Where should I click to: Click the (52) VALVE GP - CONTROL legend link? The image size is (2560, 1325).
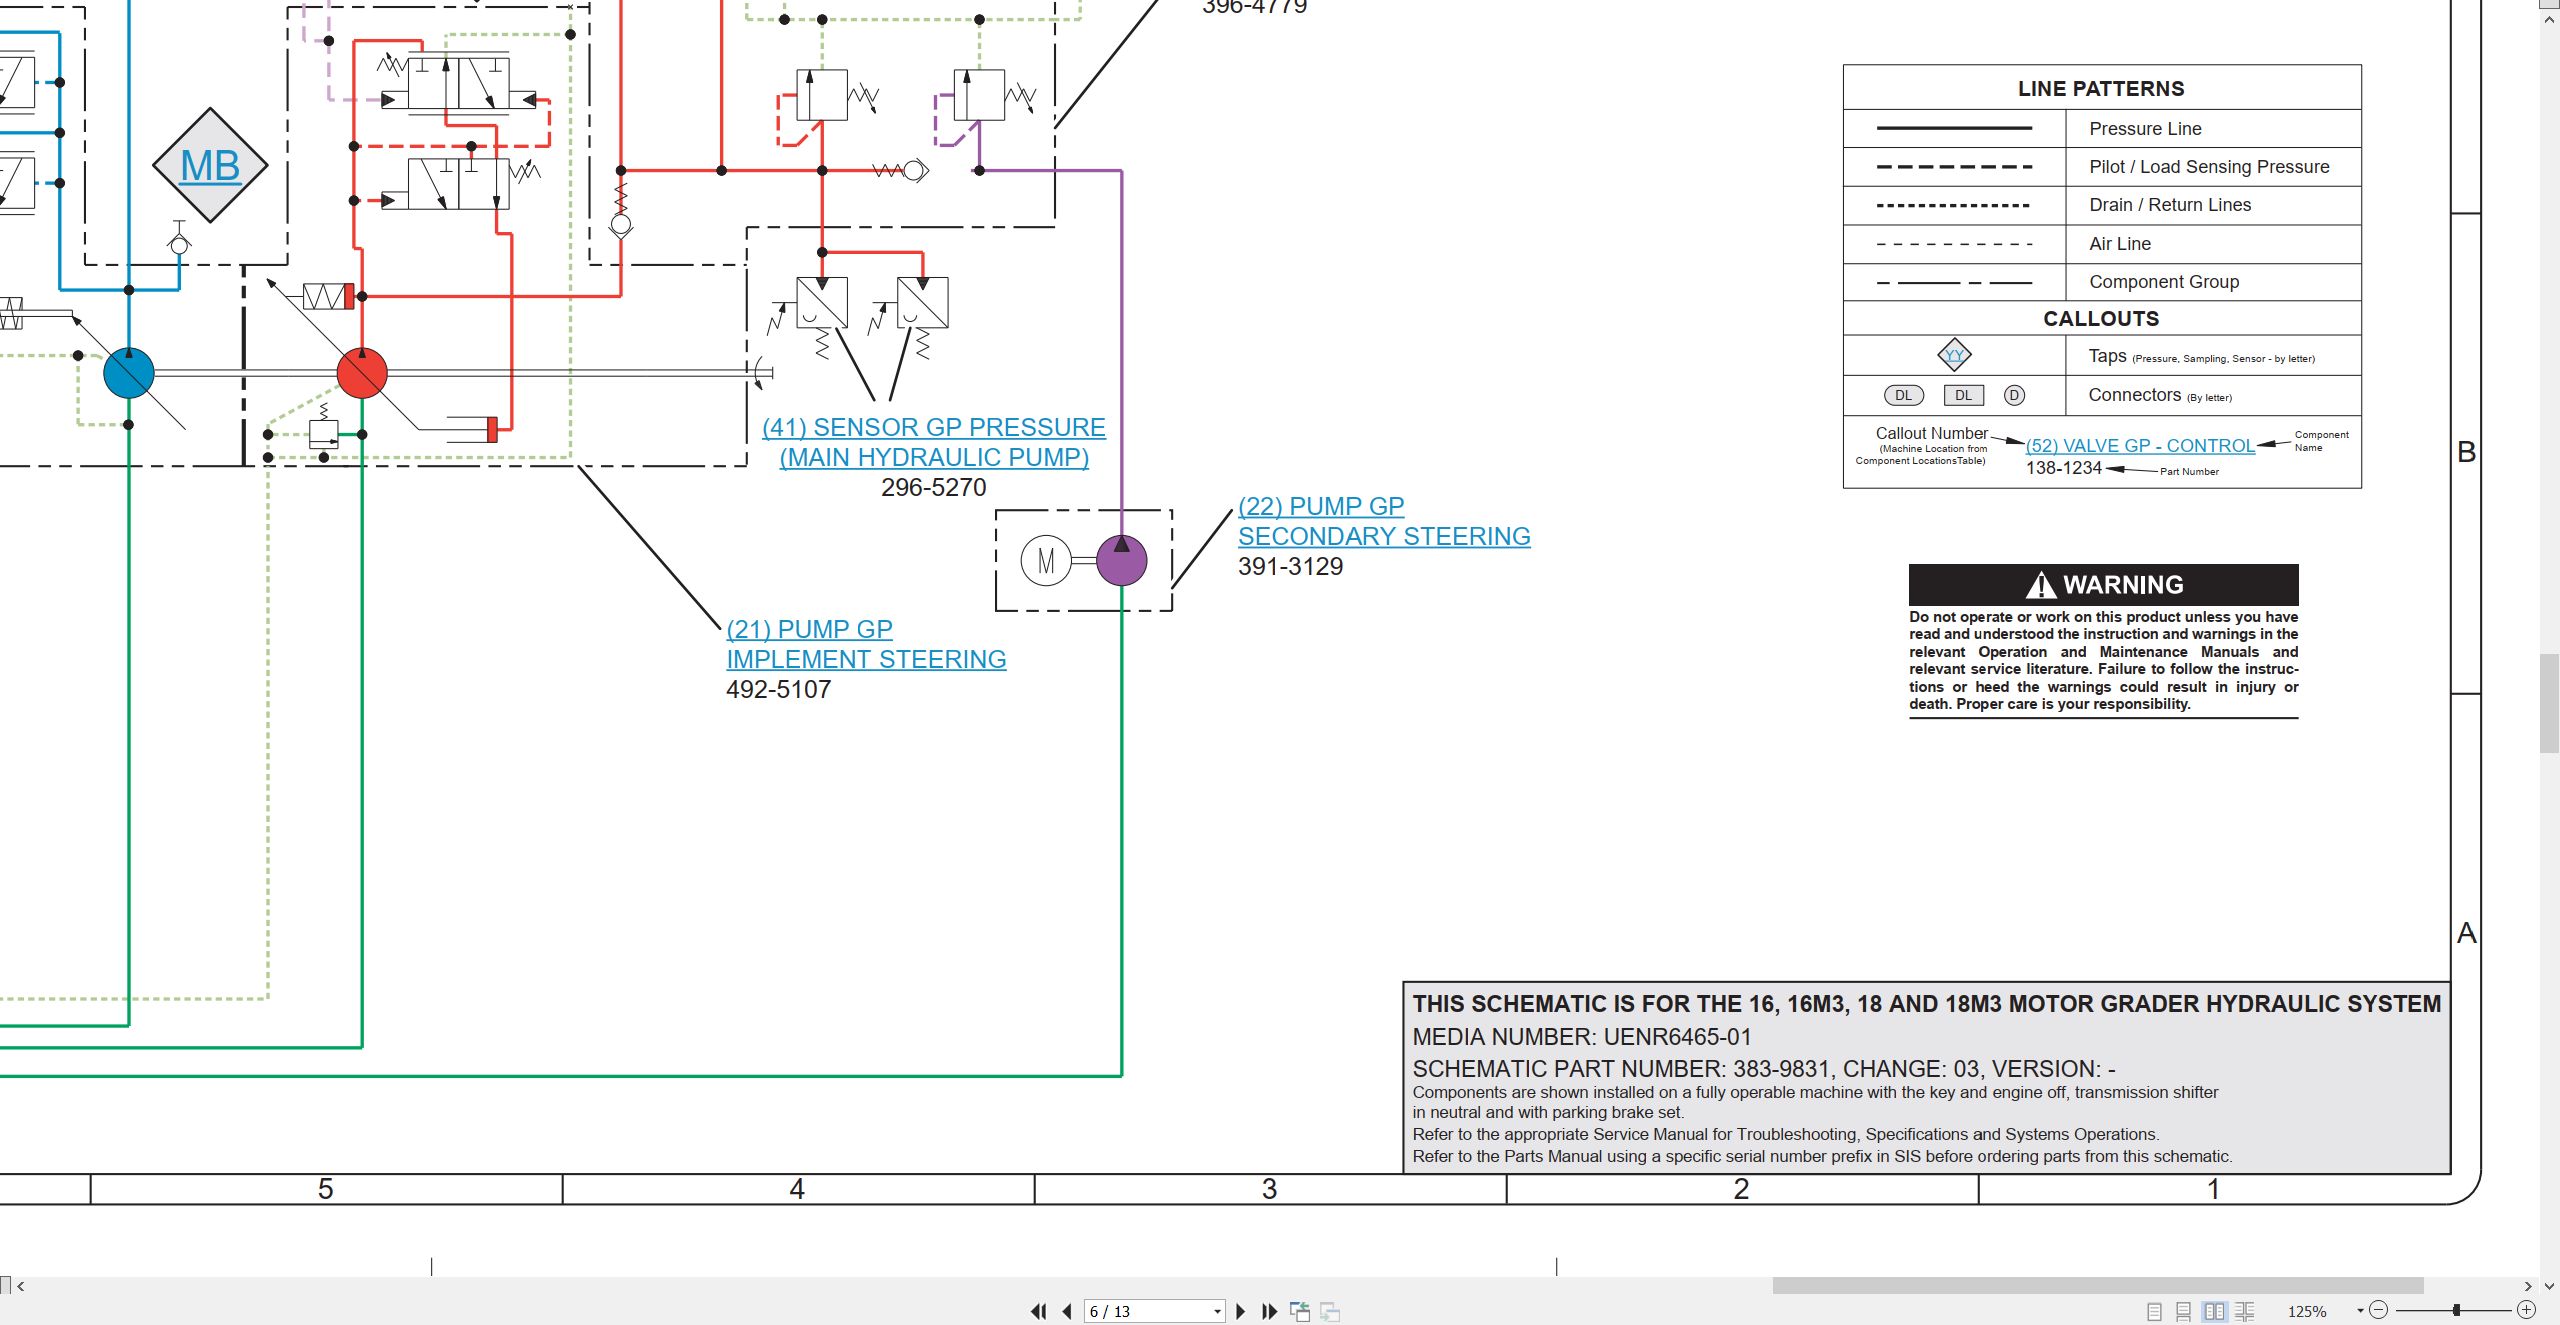pos(2140,446)
